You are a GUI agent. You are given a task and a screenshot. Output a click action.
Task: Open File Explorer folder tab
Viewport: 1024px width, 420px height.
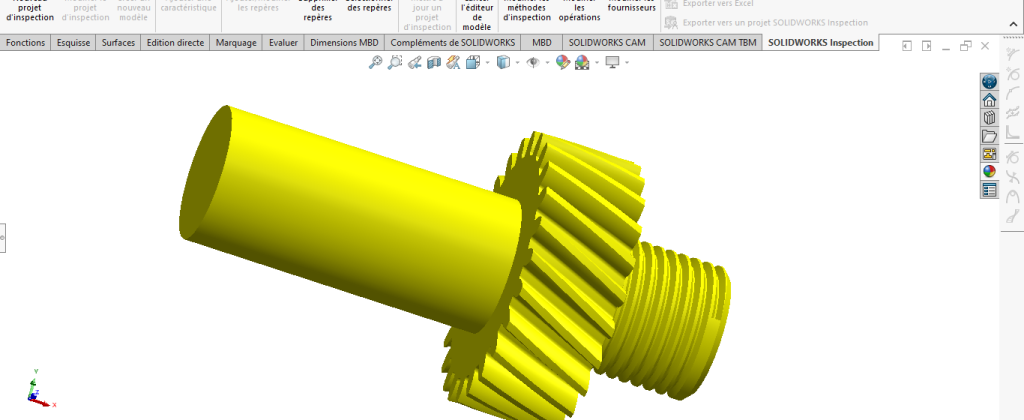[989, 136]
